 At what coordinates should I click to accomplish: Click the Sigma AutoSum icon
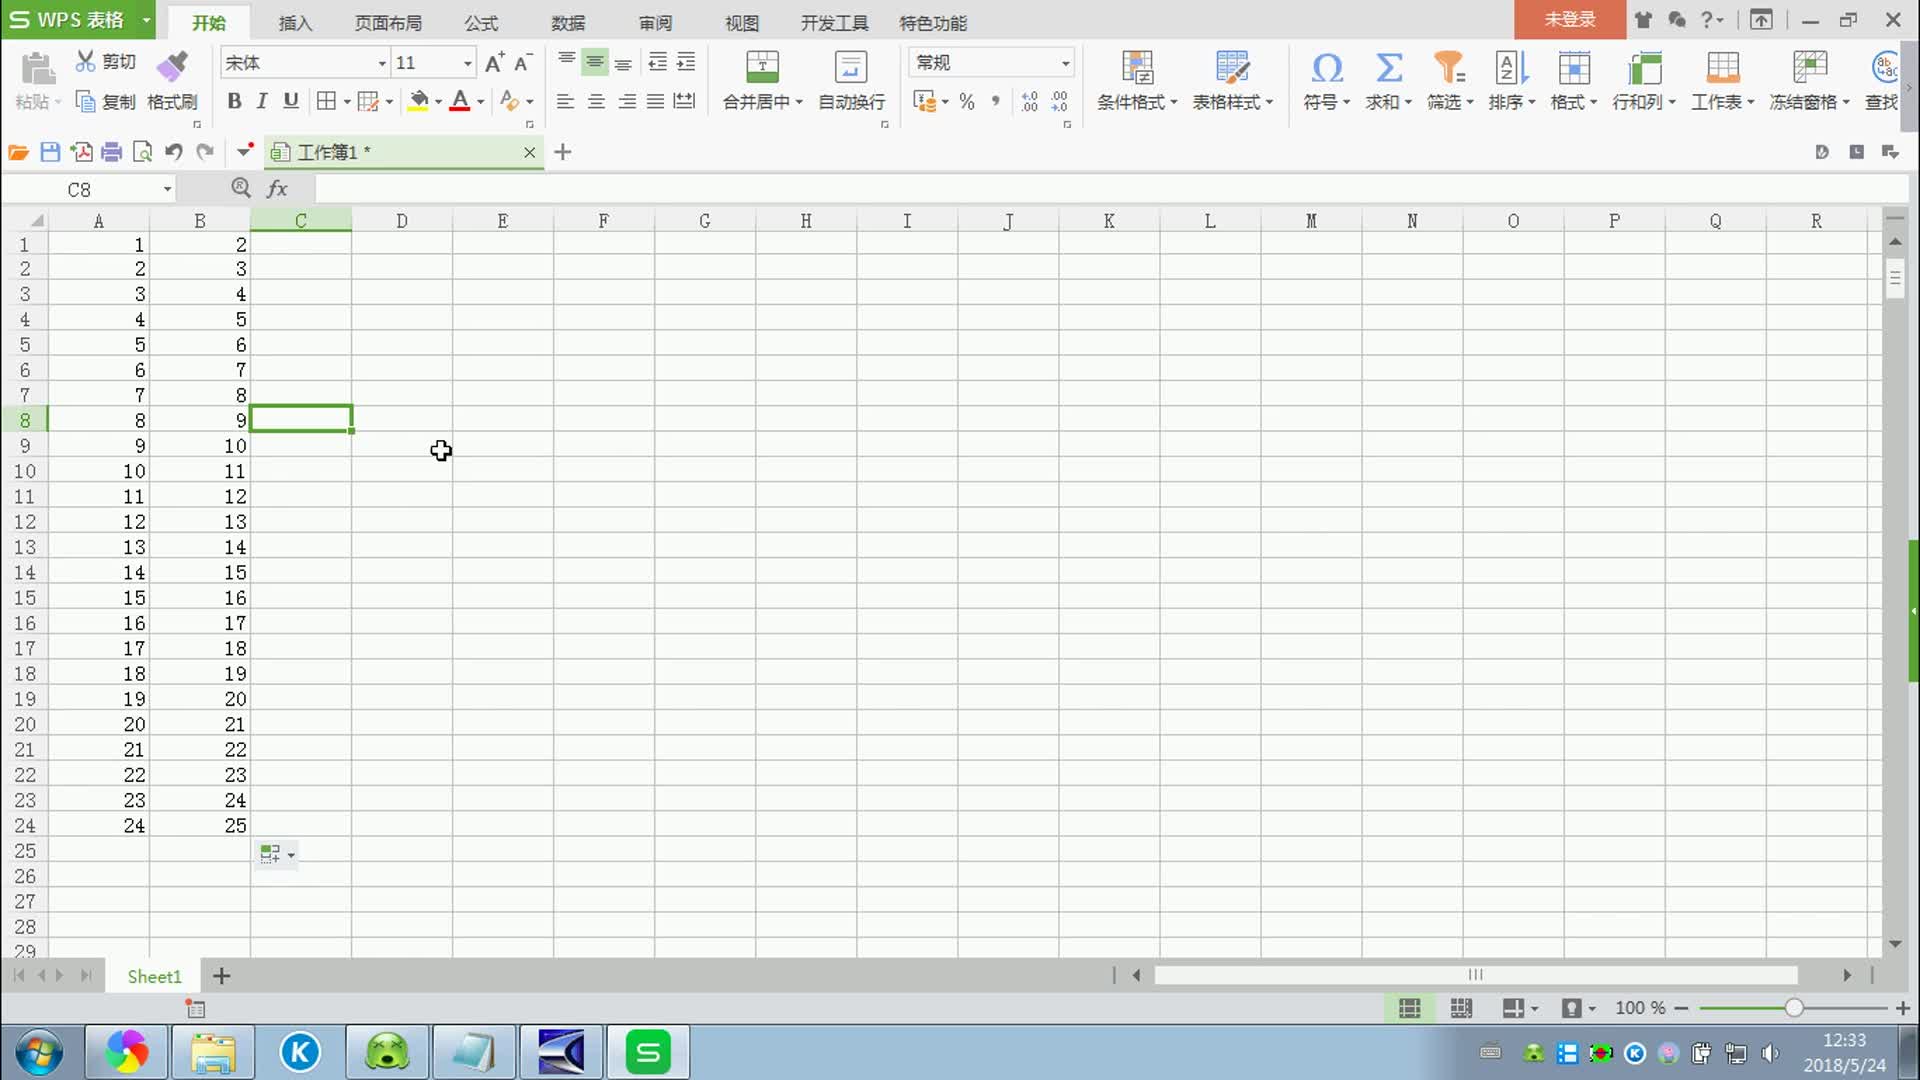1388,66
